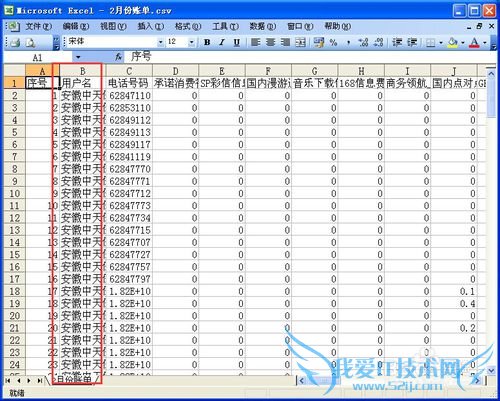This screenshot has height=401, width=500.
Task: Apply the currency style format
Action: [x=318, y=42]
